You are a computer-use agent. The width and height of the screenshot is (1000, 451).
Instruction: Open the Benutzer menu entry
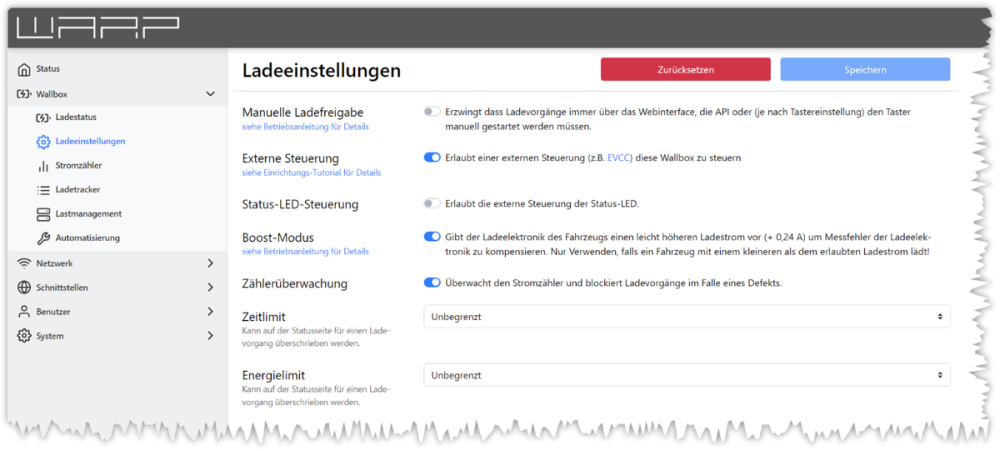click(115, 311)
